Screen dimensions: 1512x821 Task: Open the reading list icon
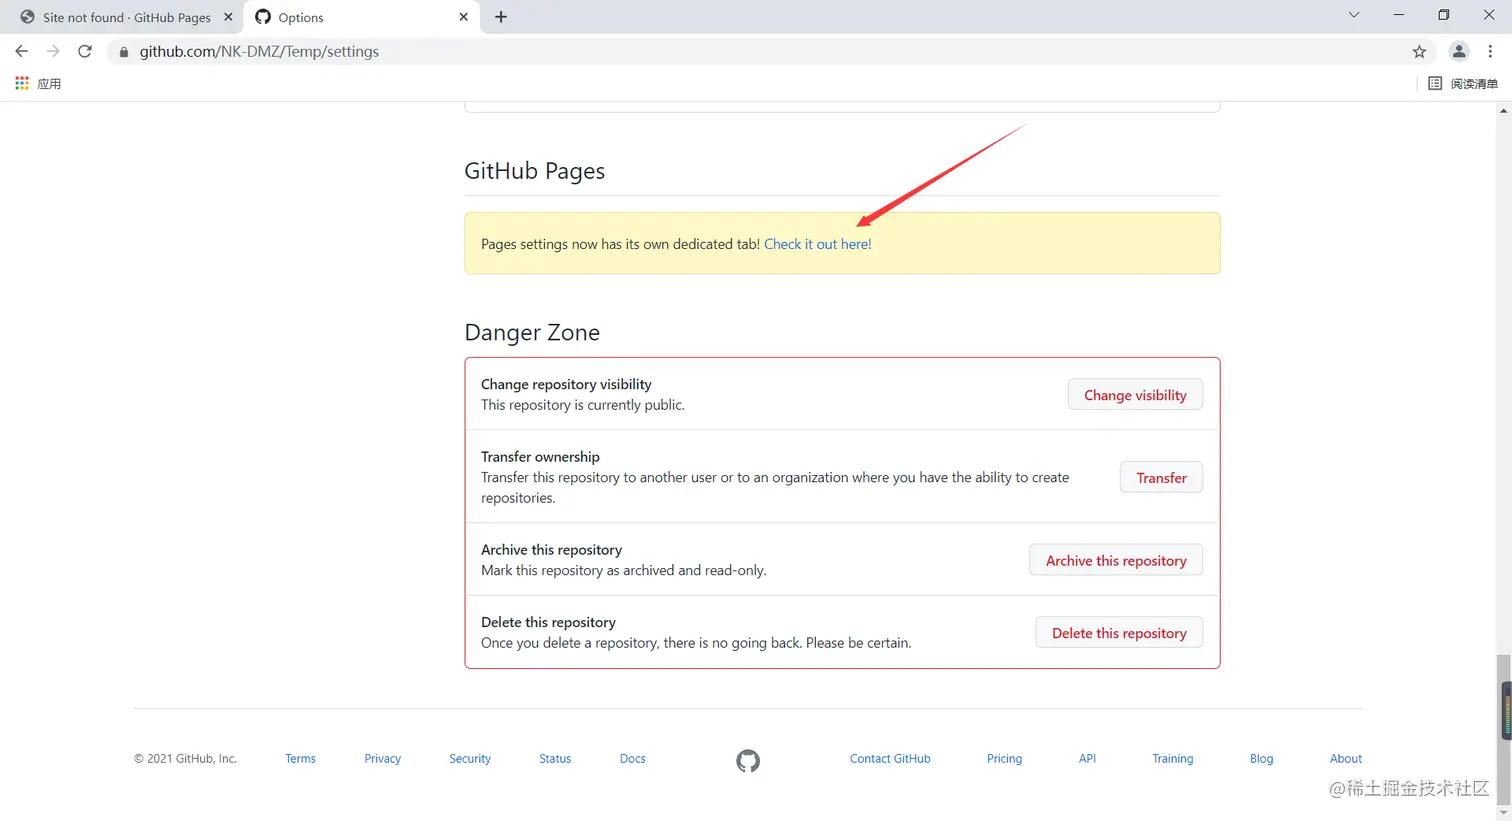tap(1435, 83)
